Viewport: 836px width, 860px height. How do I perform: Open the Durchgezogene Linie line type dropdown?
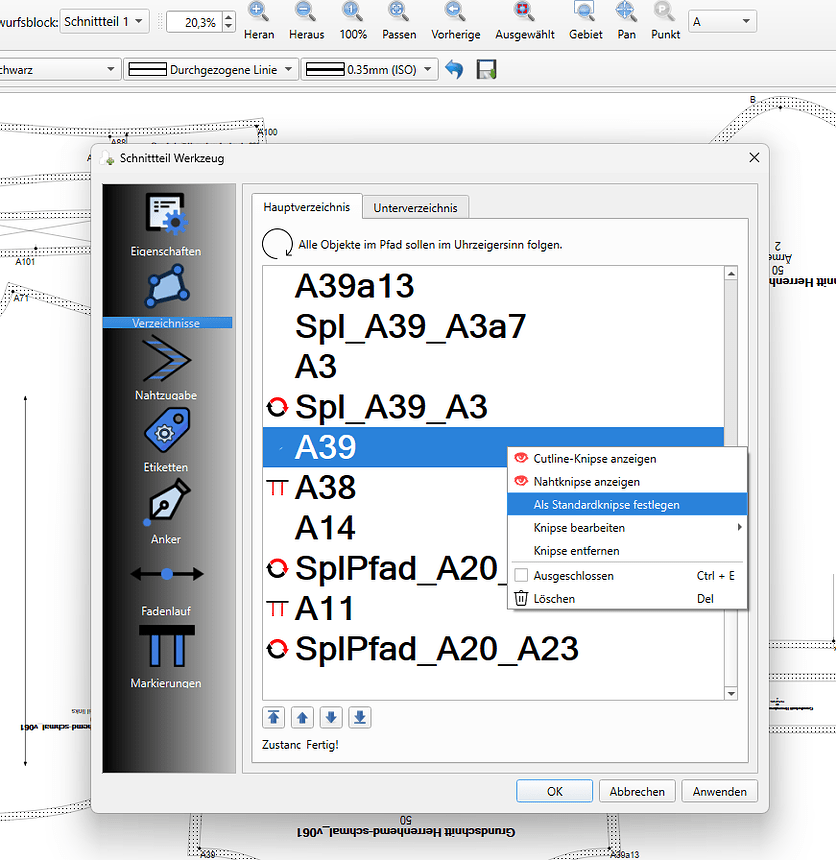click(x=211, y=70)
